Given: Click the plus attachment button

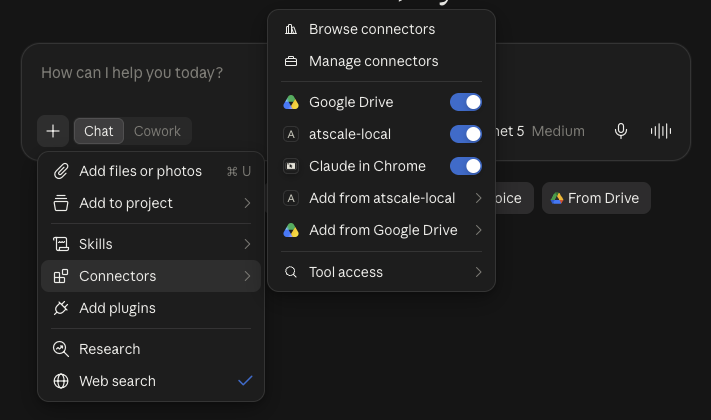Looking at the screenshot, I should tap(53, 131).
